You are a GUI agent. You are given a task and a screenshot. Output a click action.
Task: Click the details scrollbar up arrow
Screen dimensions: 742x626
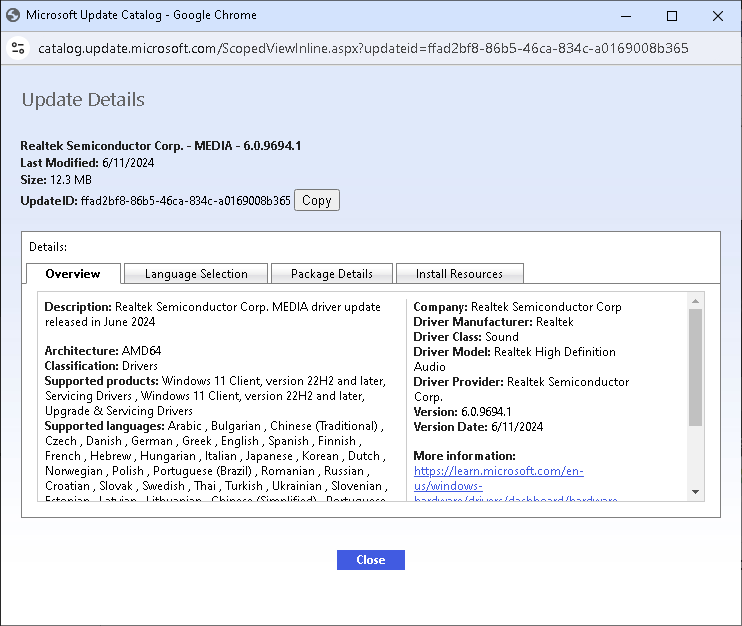point(695,301)
